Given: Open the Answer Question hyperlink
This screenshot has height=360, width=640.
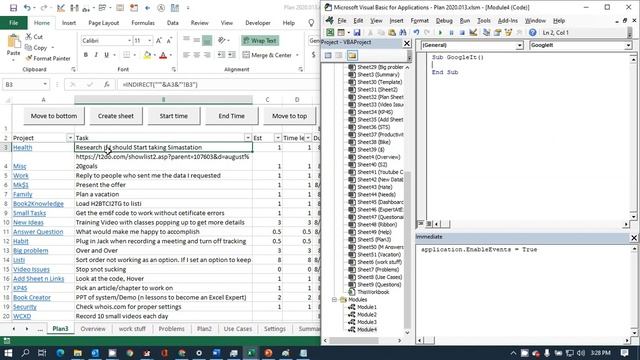Looking at the screenshot, I should tap(38, 232).
